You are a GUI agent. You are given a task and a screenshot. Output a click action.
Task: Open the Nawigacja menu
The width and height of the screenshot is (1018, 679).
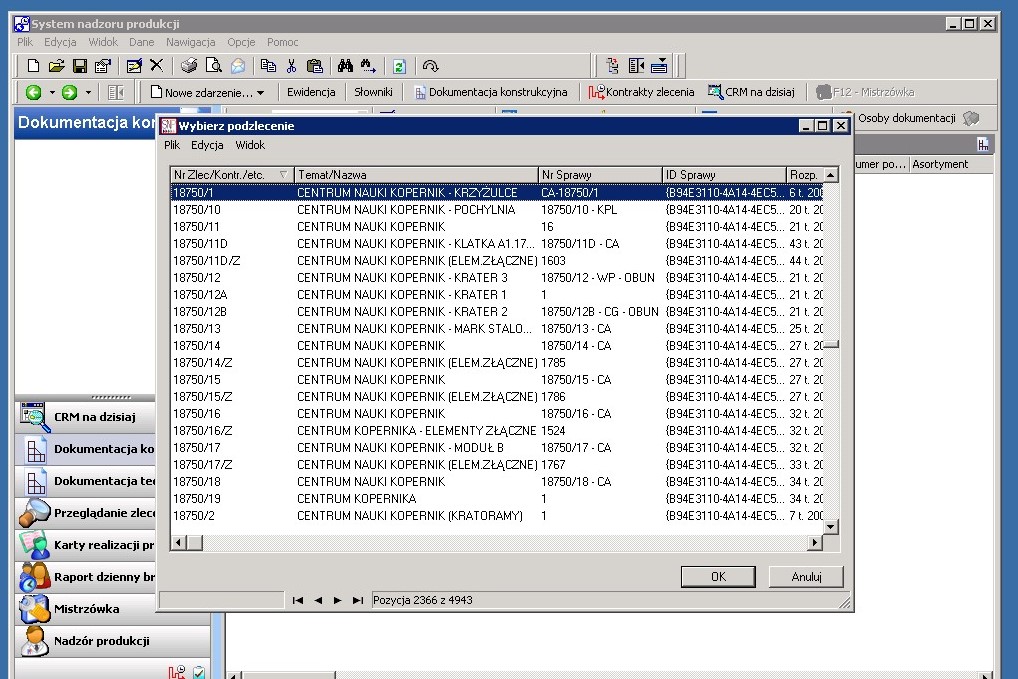(x=190, y=42)
